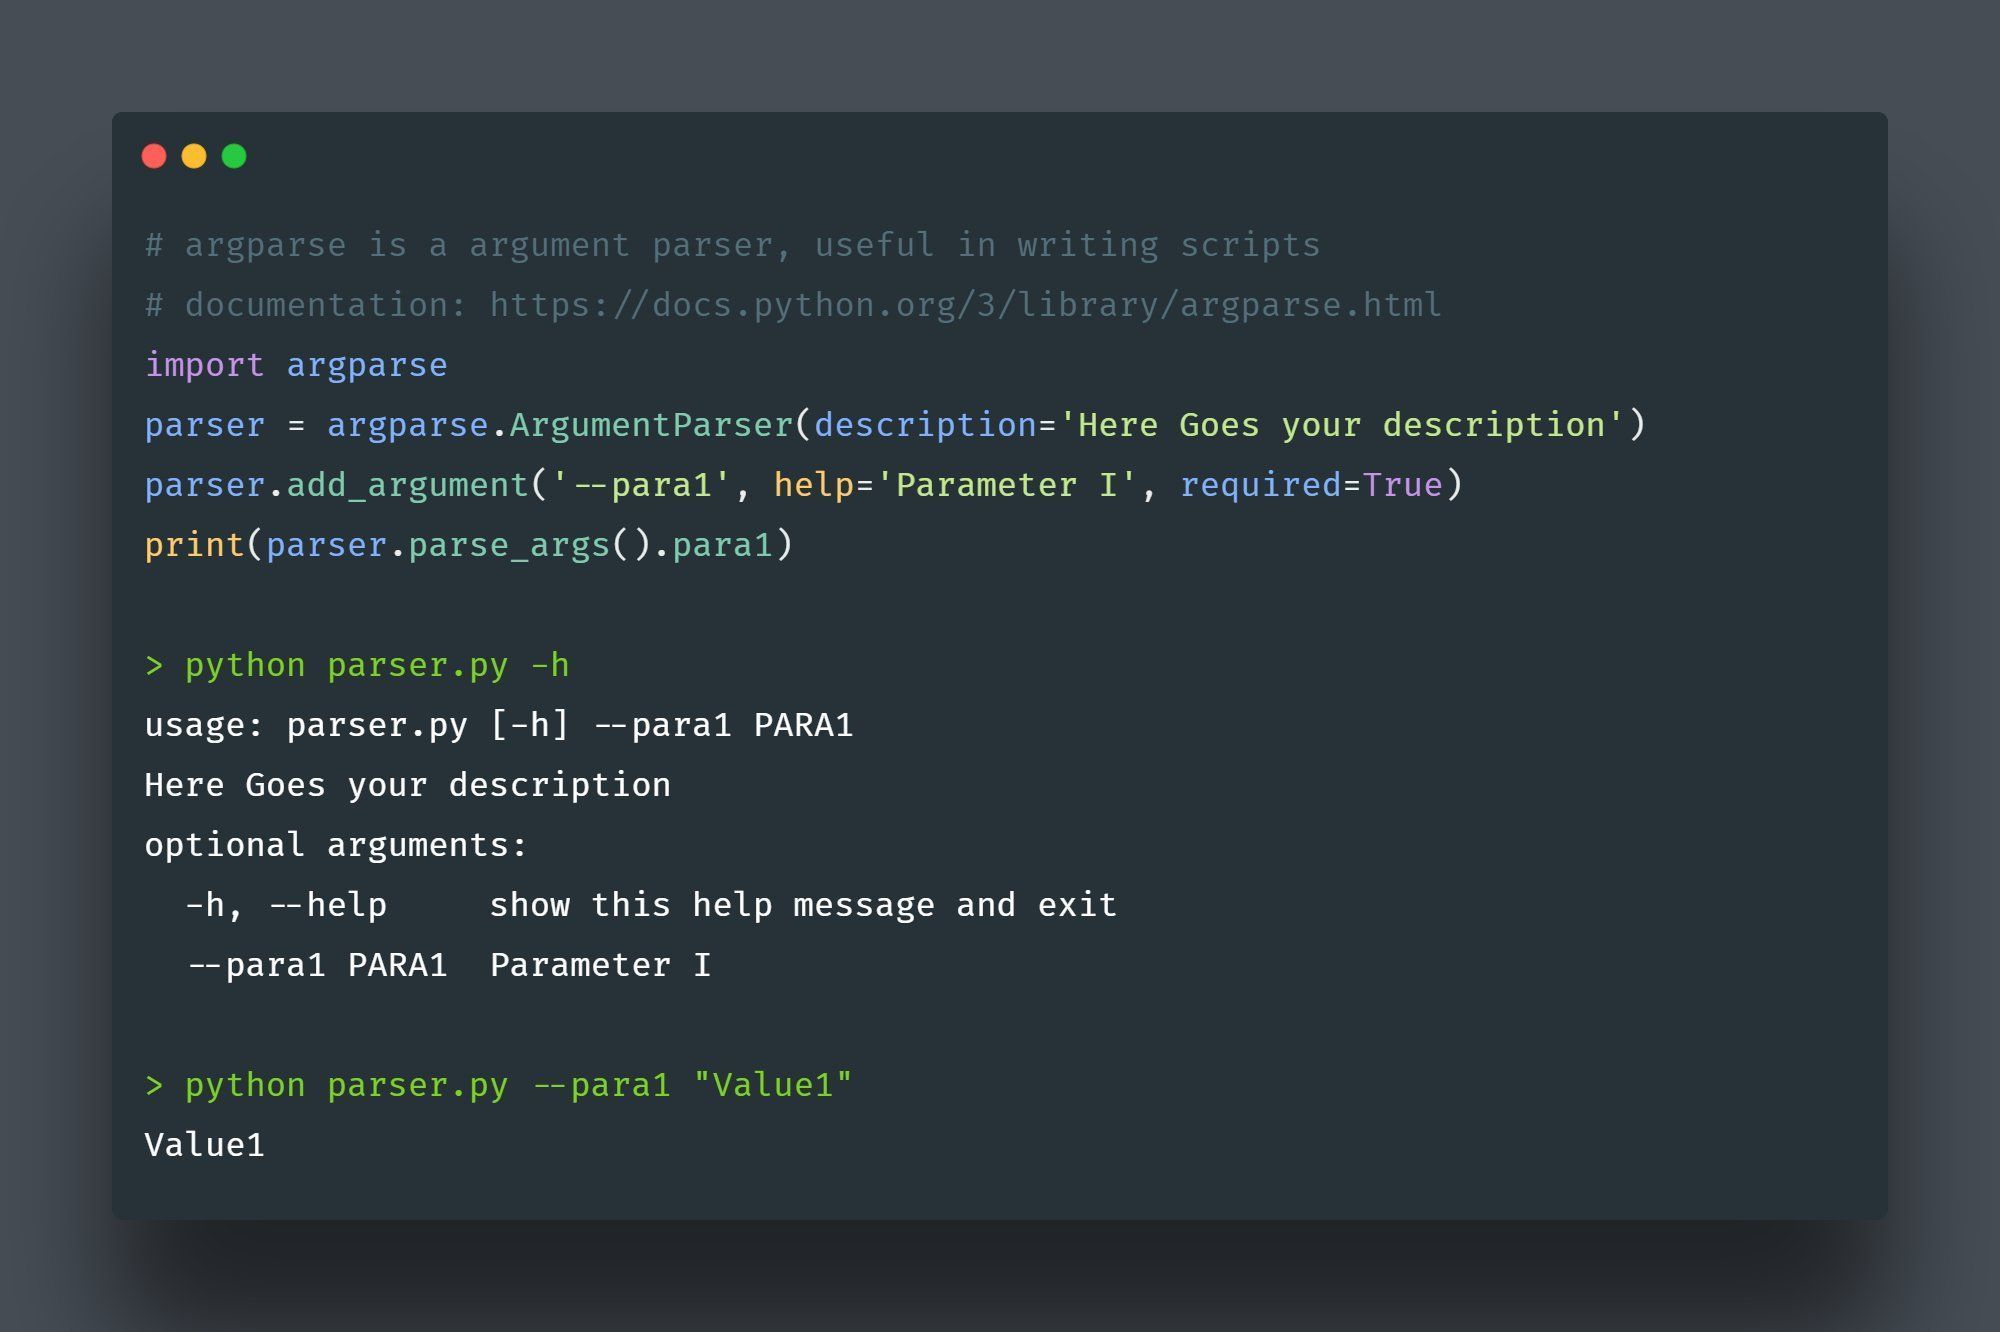Click the docs.python.org documentation URL

[x=965, y=305]
